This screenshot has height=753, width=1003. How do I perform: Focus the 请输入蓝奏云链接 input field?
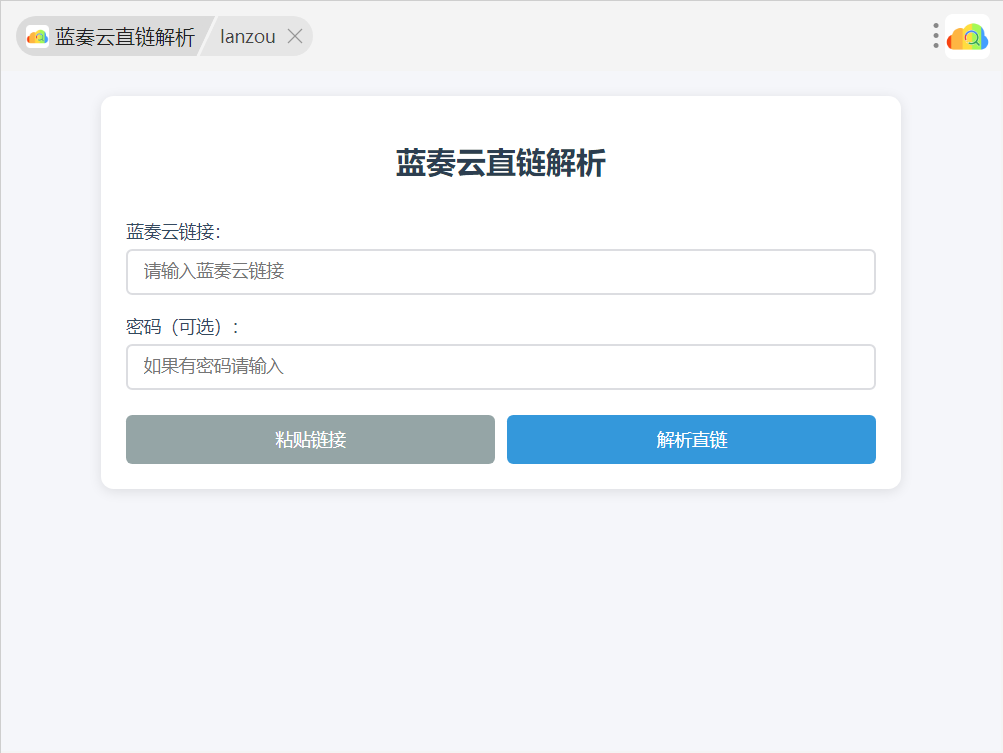(501, 272)
